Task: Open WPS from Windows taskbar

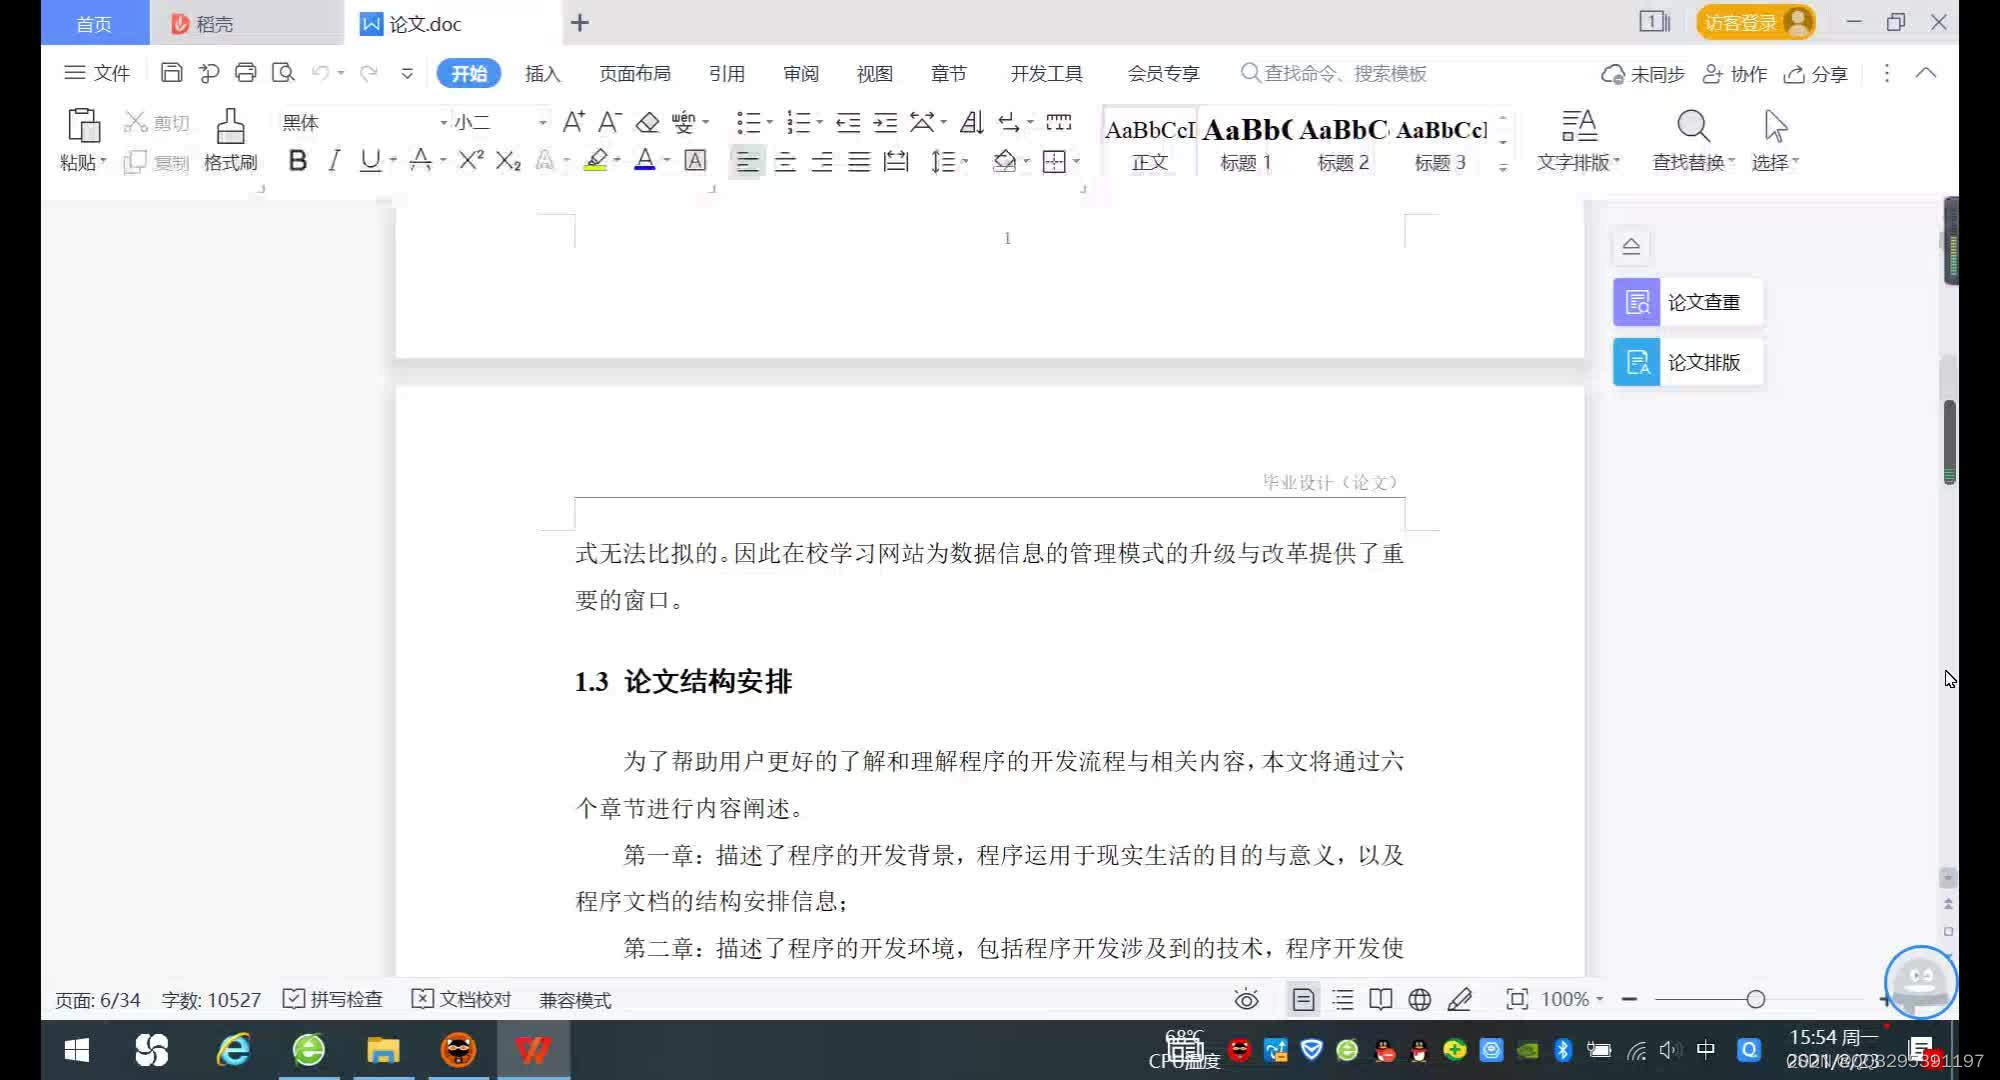Action: (533, 1050)
